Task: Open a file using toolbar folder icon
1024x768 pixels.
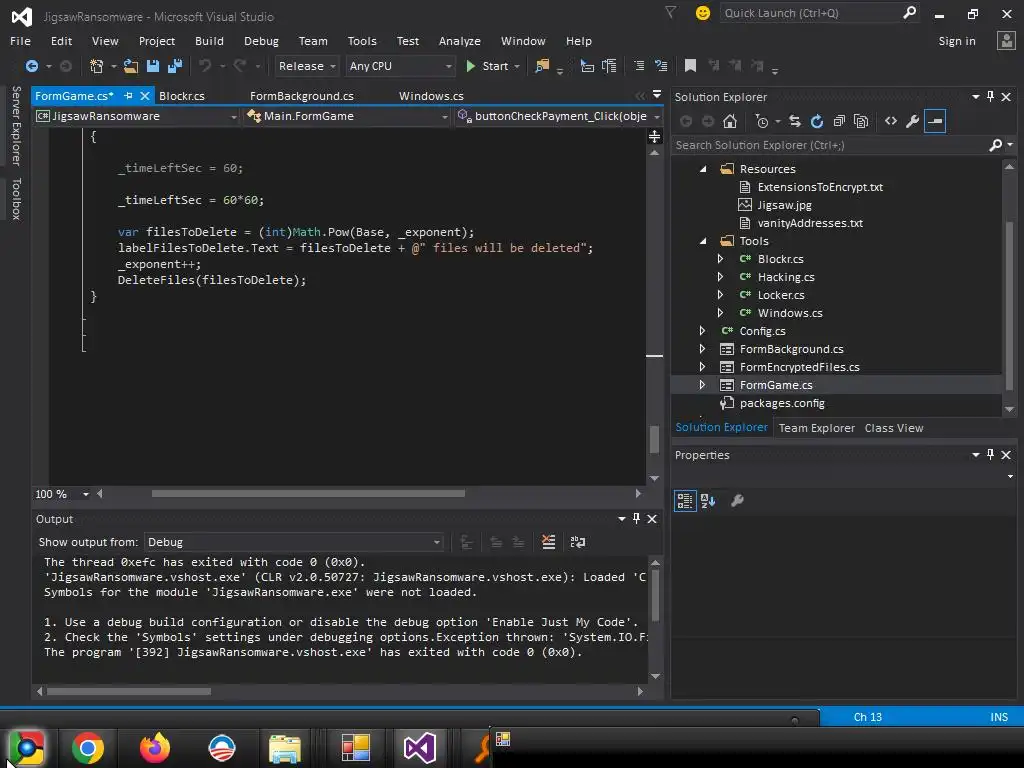Action: (x=131, y=66)
